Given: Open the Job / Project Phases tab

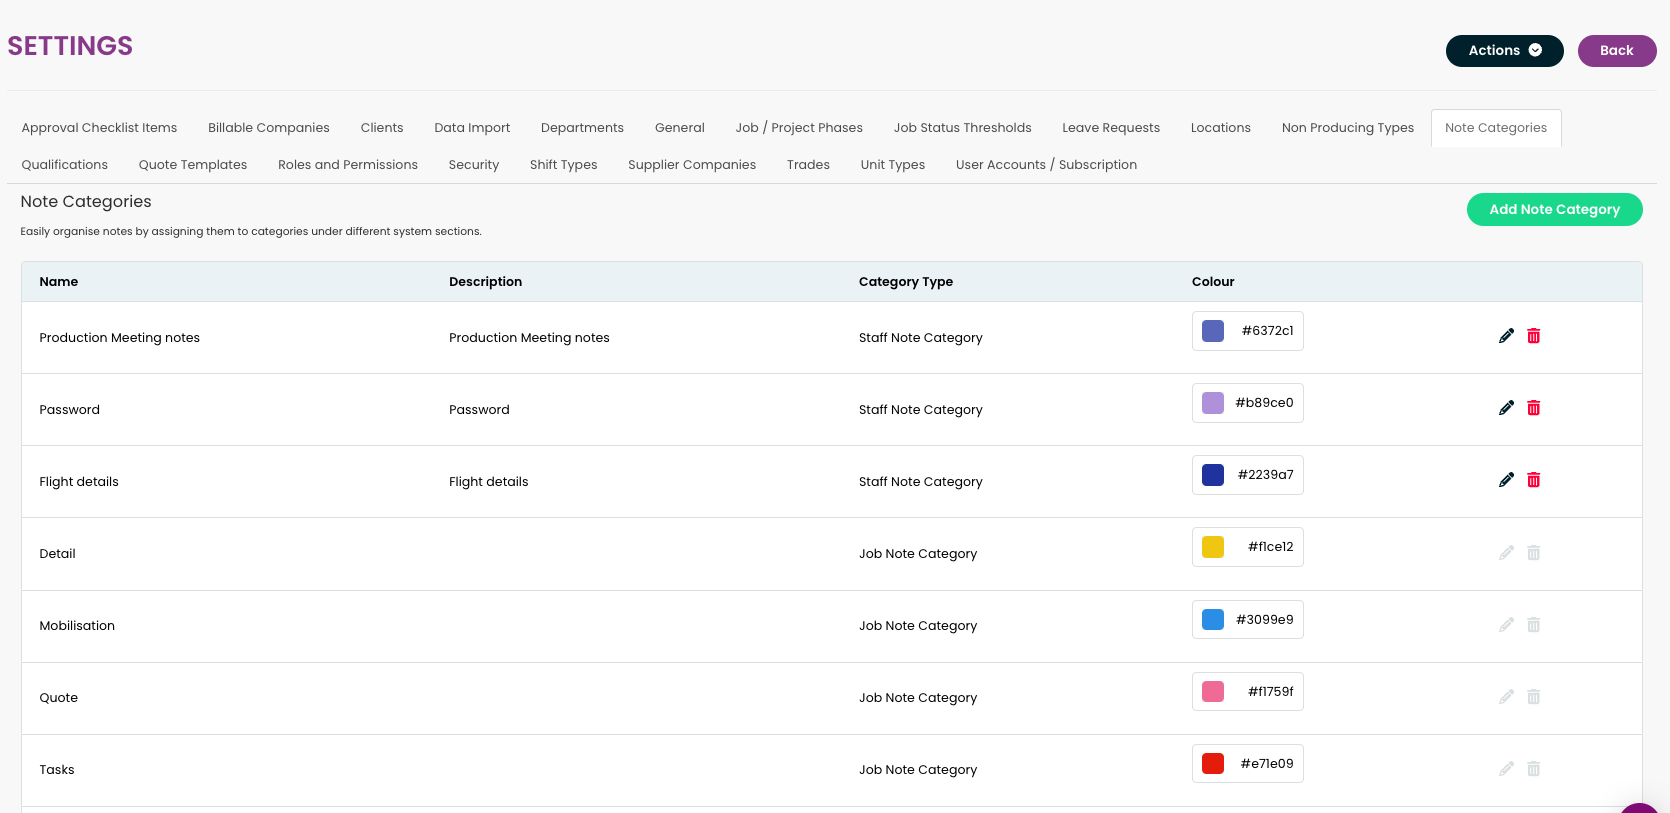Looking at the screenshot, I should coord(799,128).
